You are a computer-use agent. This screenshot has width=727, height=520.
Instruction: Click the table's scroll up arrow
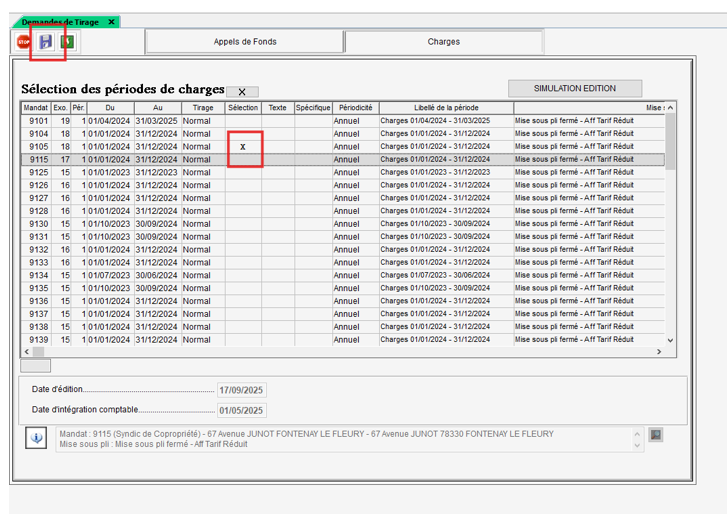[x=670, y=108]
